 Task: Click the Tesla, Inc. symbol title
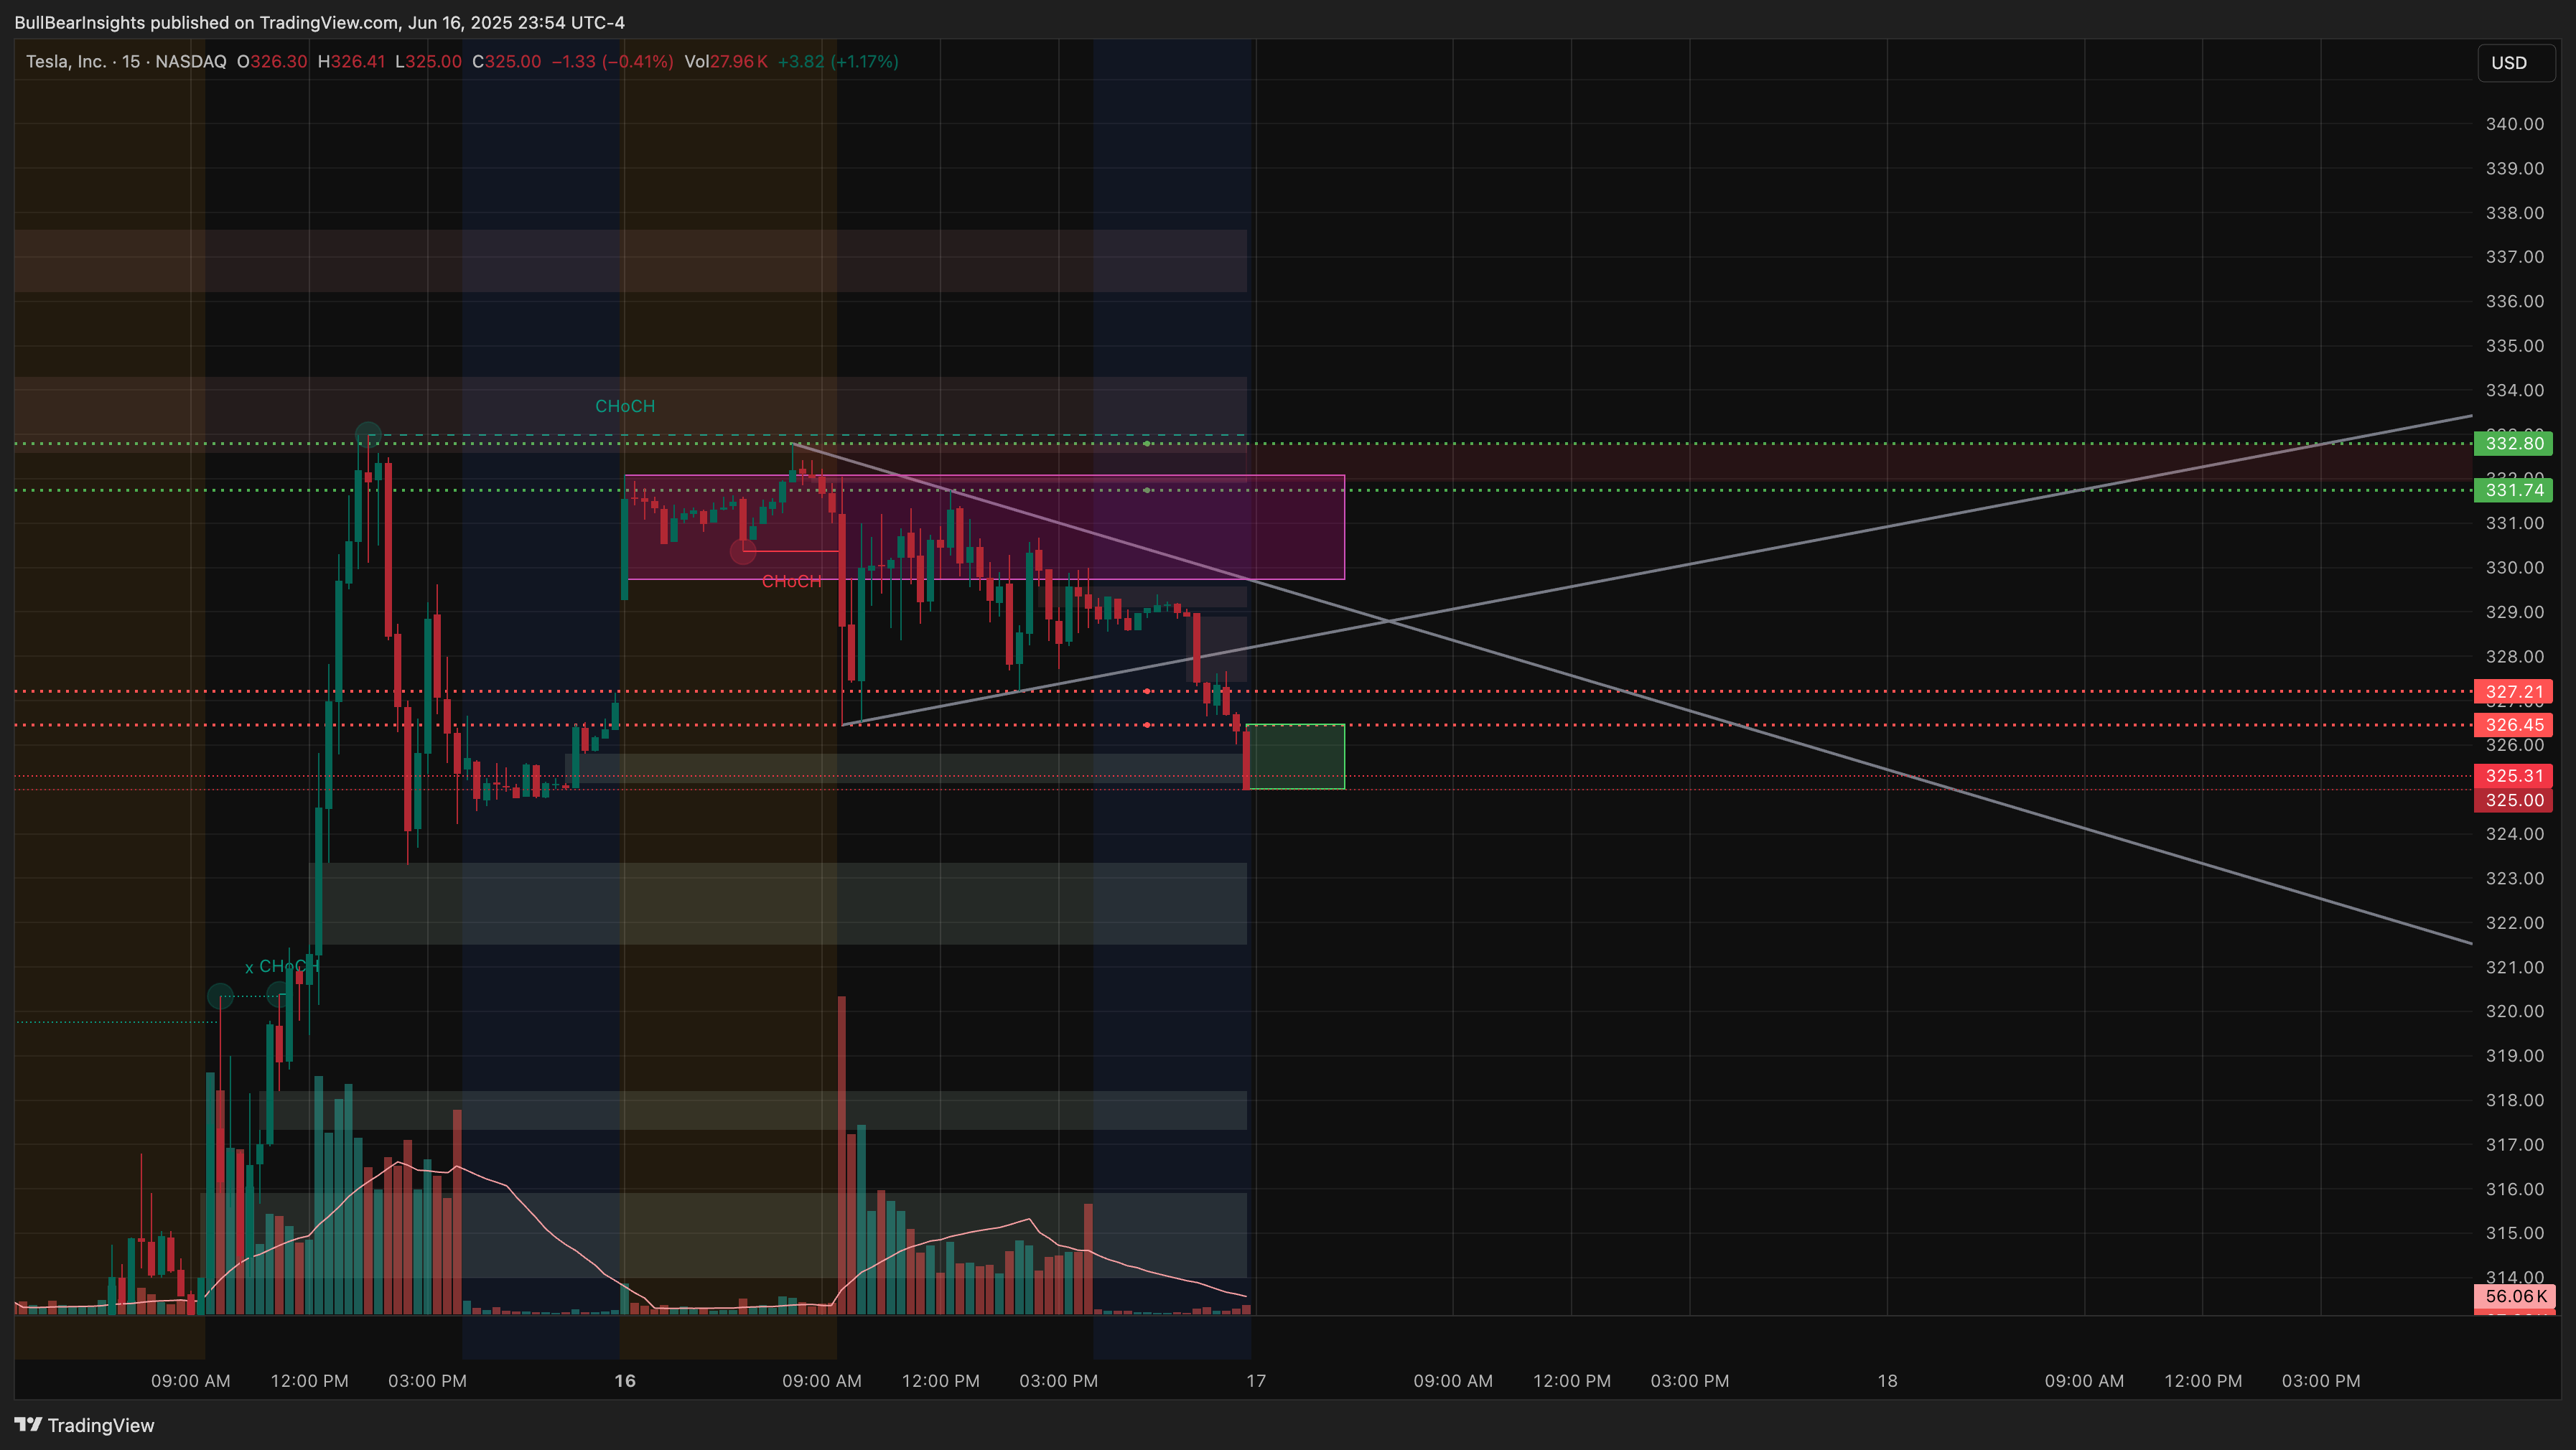[x=126, y=62]
